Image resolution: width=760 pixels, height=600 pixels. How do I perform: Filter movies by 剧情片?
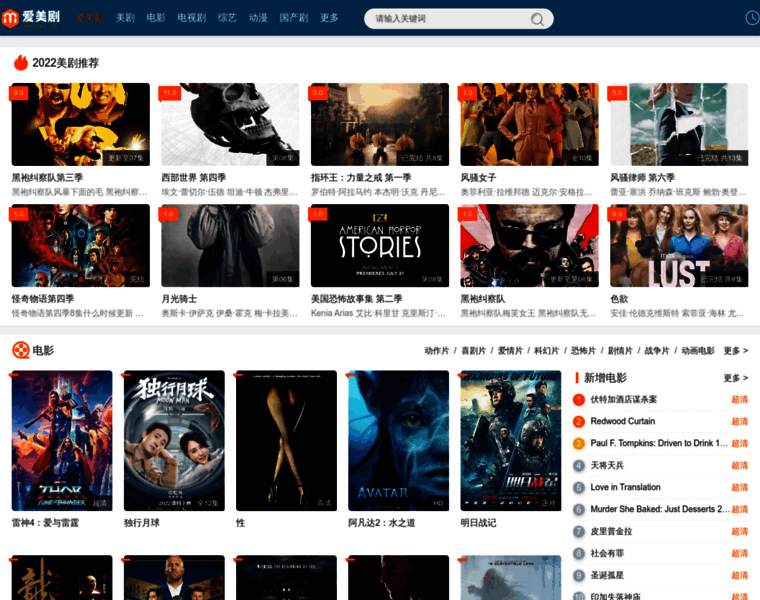tap(620, 350)
